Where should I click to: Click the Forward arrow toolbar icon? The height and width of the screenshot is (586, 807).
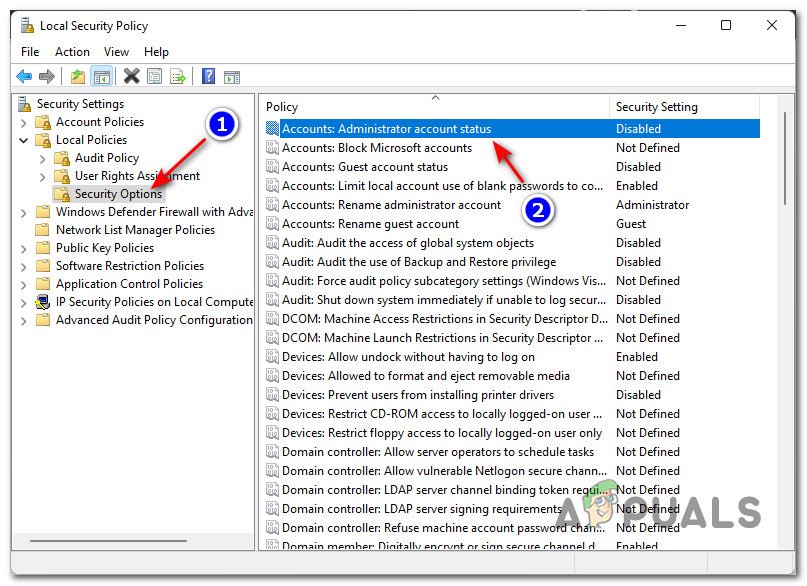46,76
